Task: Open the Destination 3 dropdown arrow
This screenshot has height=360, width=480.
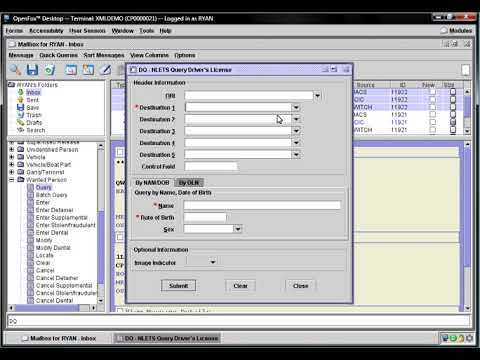Action: [x=296, y=131]
